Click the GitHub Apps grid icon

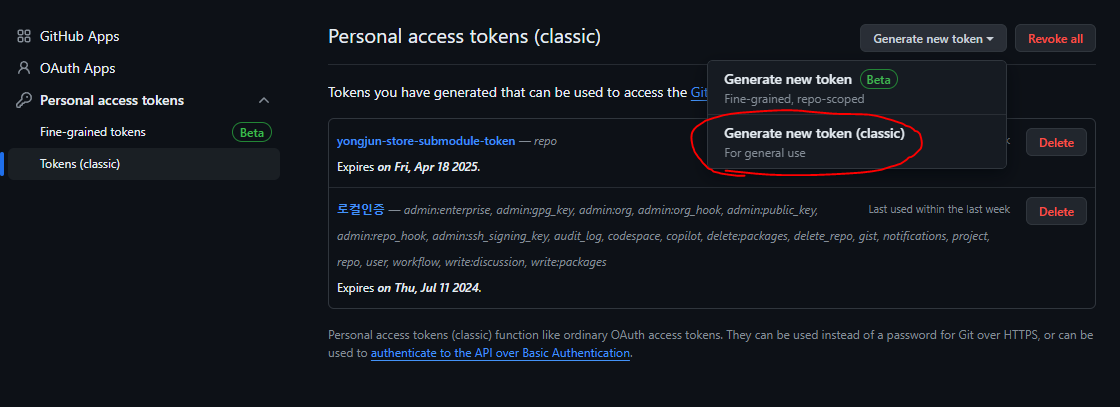click(x=24, y=36)
